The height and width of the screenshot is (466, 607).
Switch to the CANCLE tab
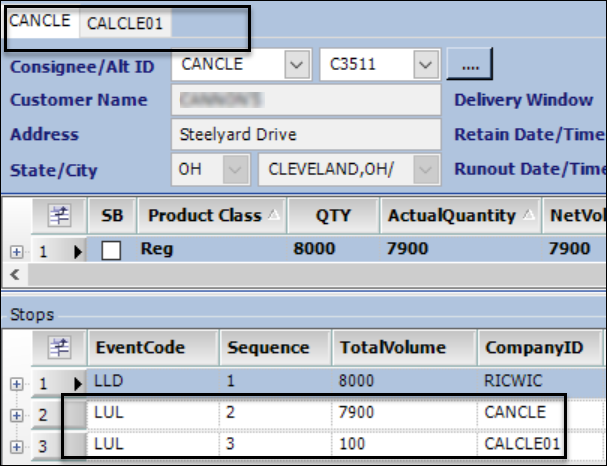click(40, 22)
